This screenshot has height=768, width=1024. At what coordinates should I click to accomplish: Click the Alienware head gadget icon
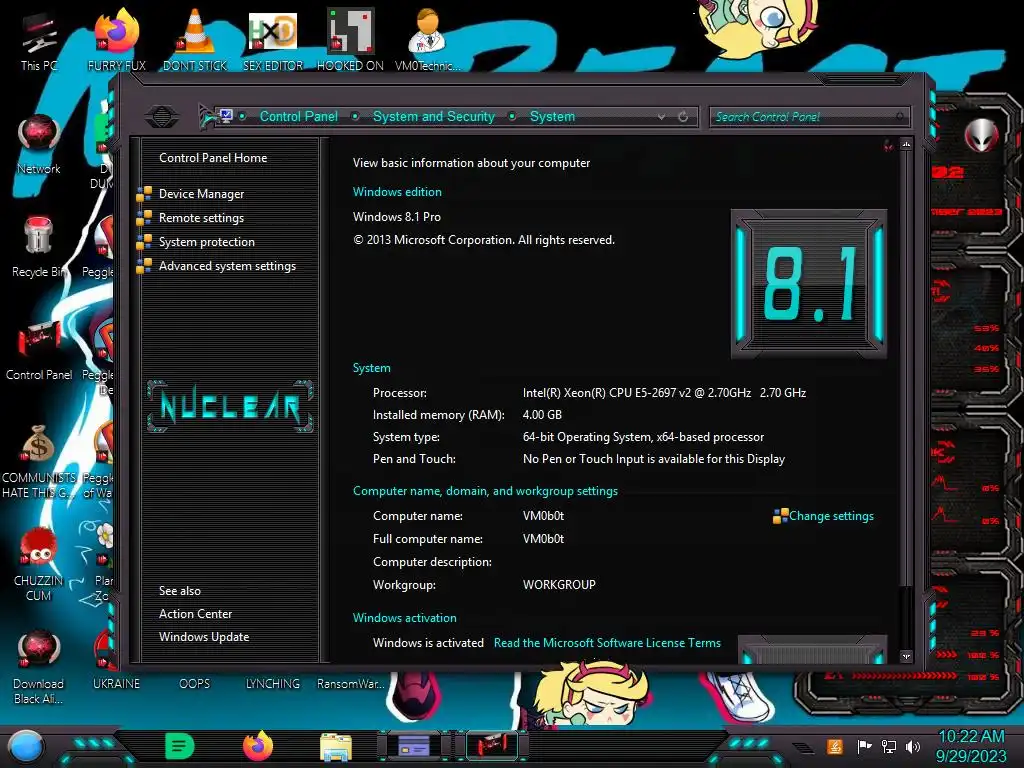click(x=981, y=135)
